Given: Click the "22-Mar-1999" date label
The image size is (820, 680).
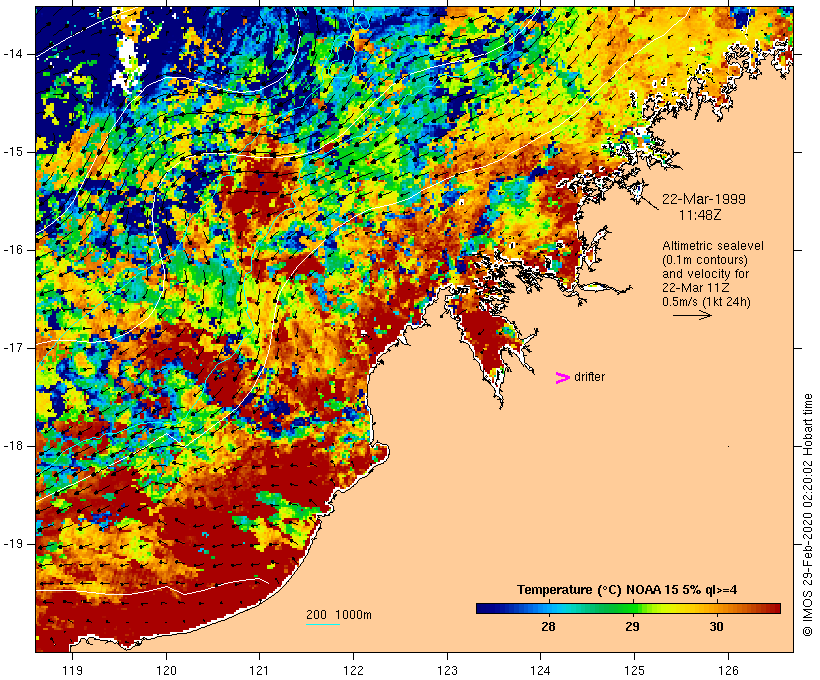Looking at the screenshot, I should click(704, 199).
